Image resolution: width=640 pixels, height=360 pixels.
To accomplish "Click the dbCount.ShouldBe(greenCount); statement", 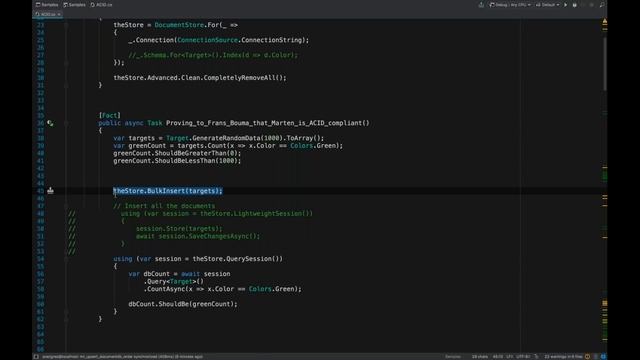I will click(183, 304).
